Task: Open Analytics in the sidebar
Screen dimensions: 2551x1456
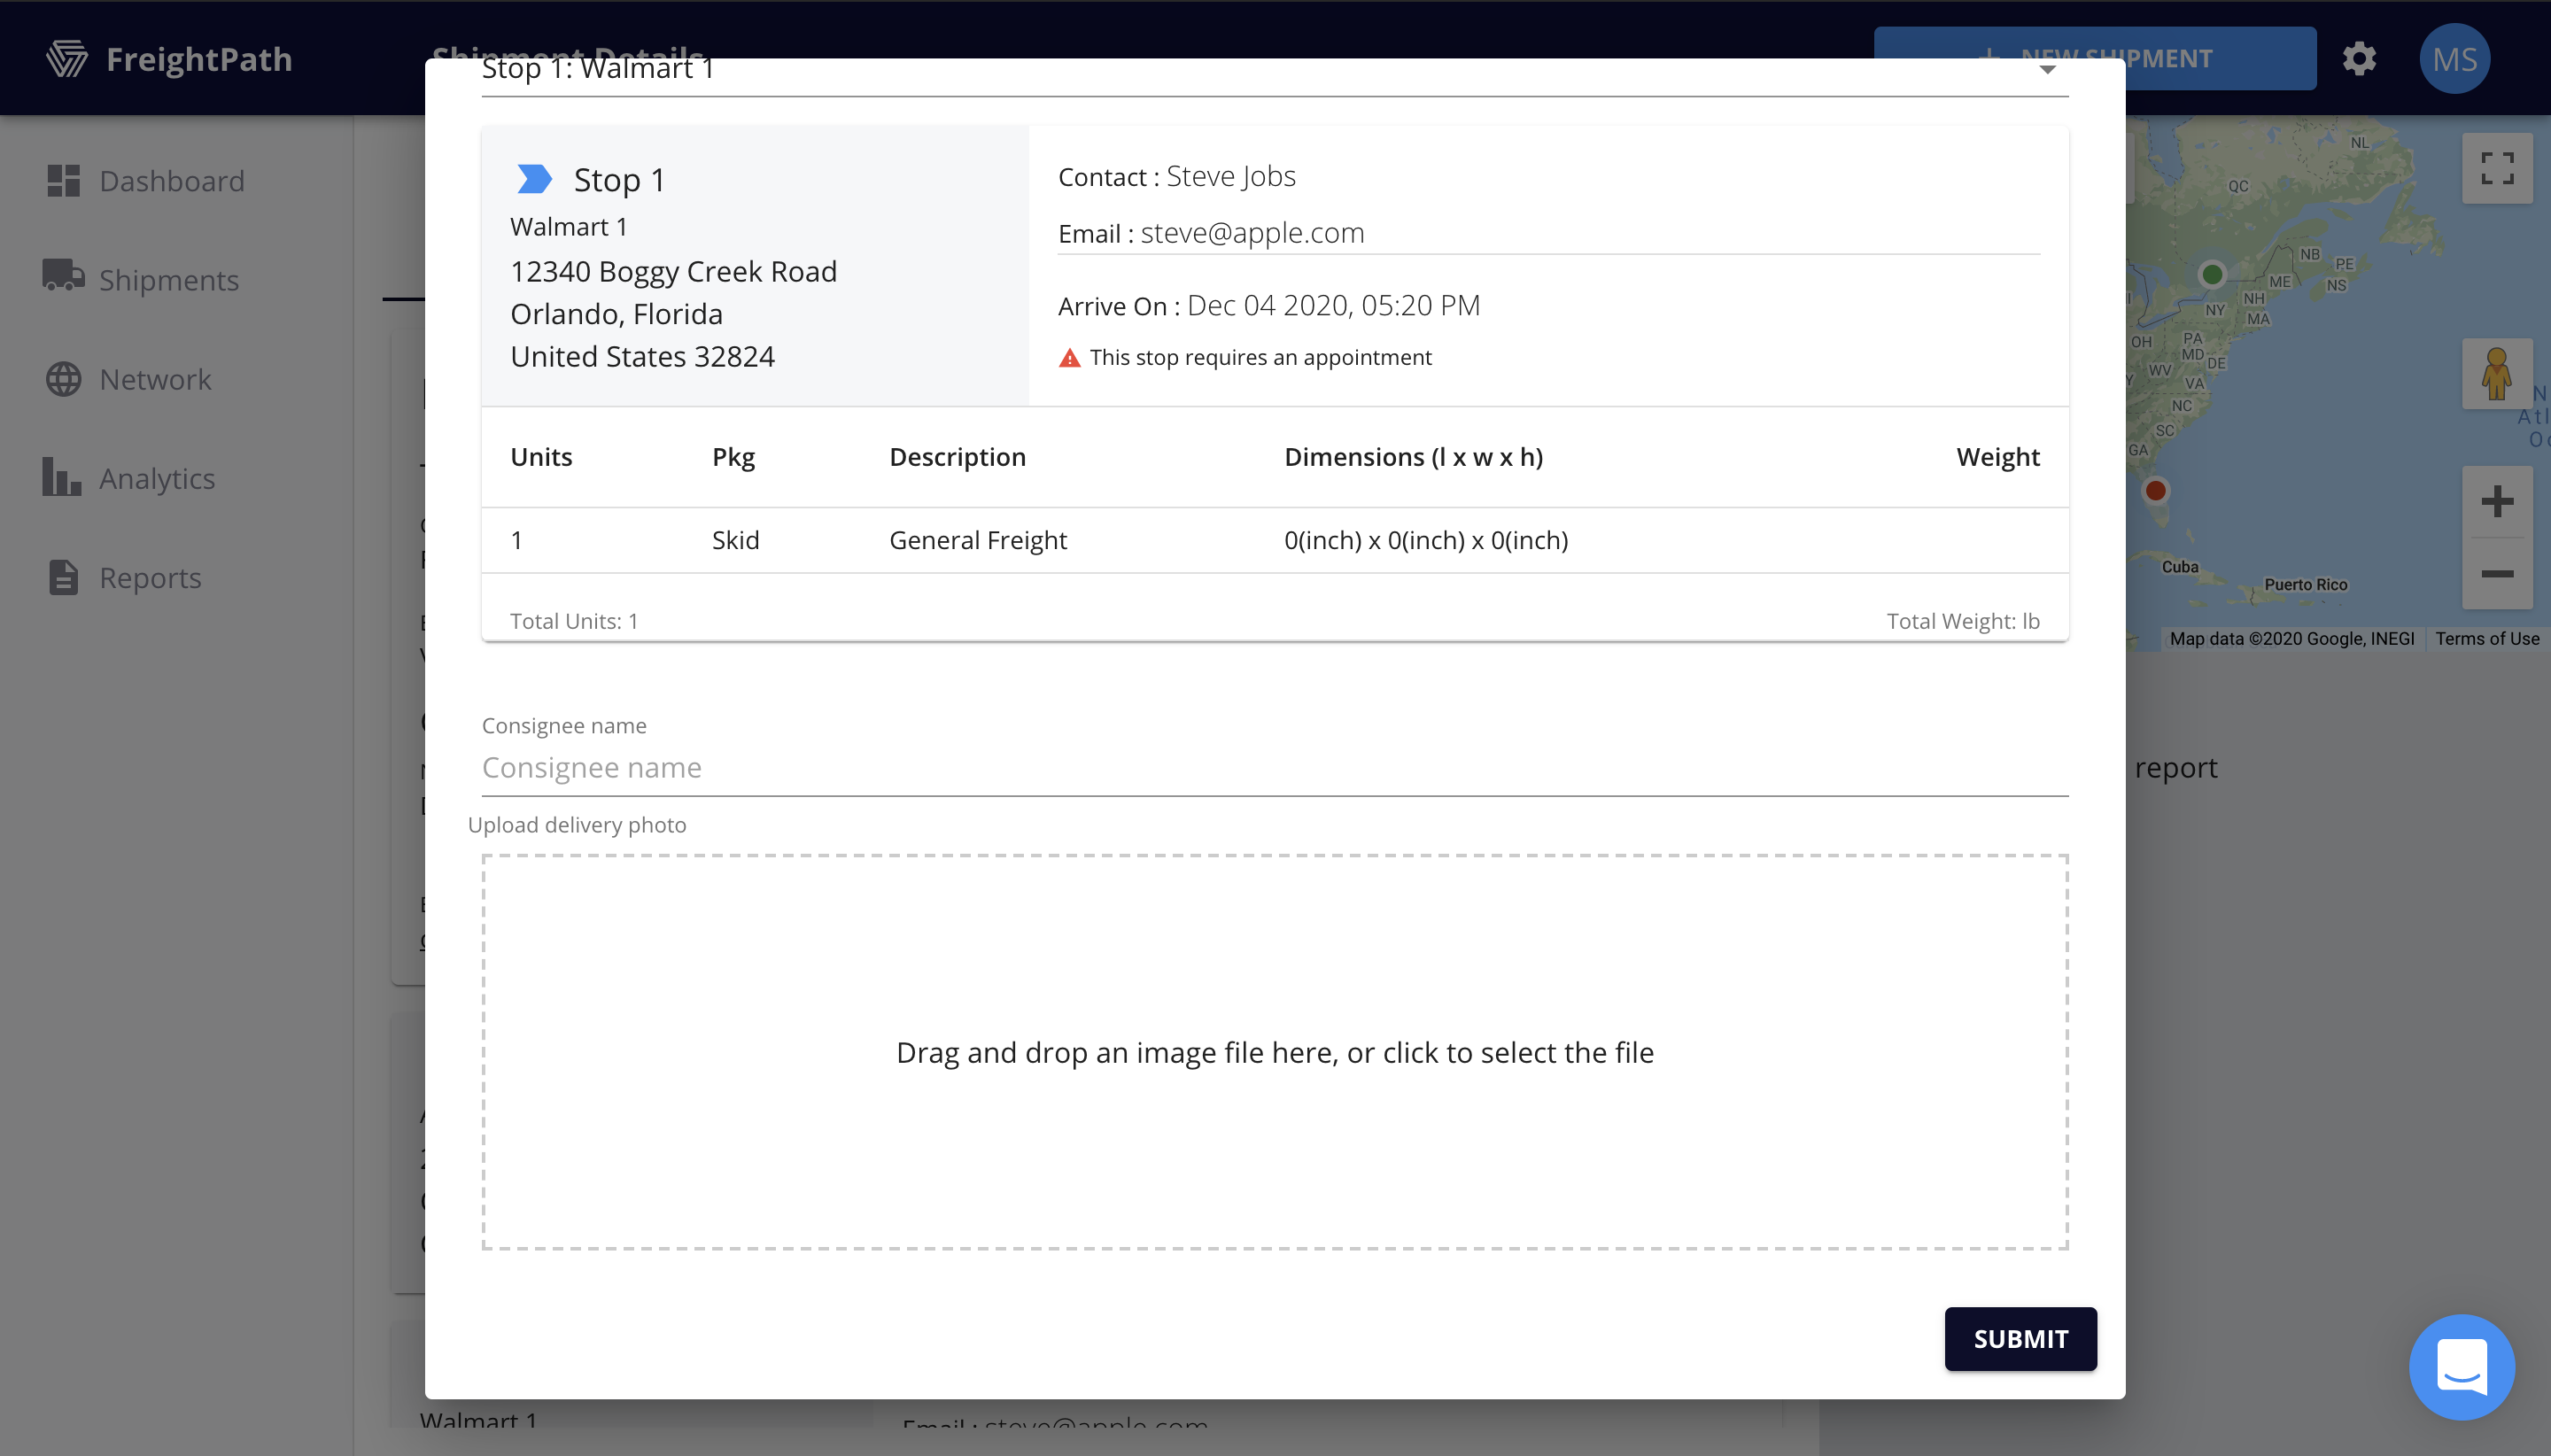Action: (x=129, y=478)
